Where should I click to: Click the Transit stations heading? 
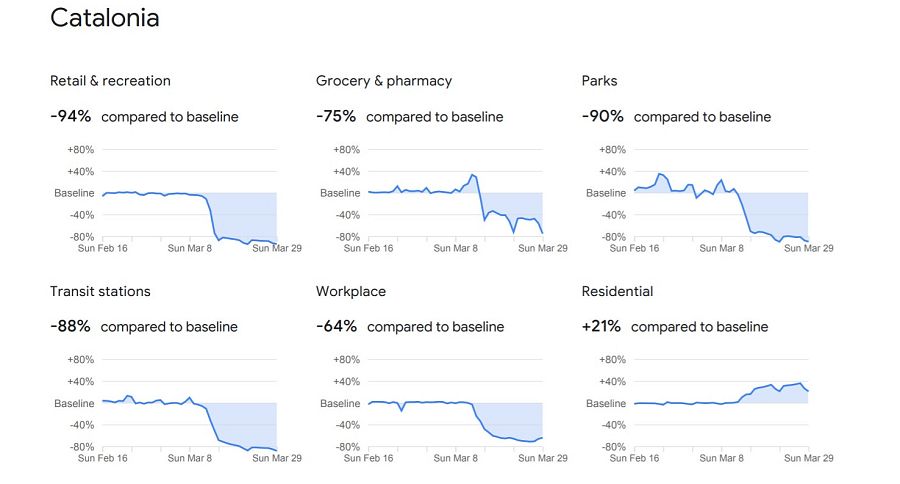pos(100,292)
